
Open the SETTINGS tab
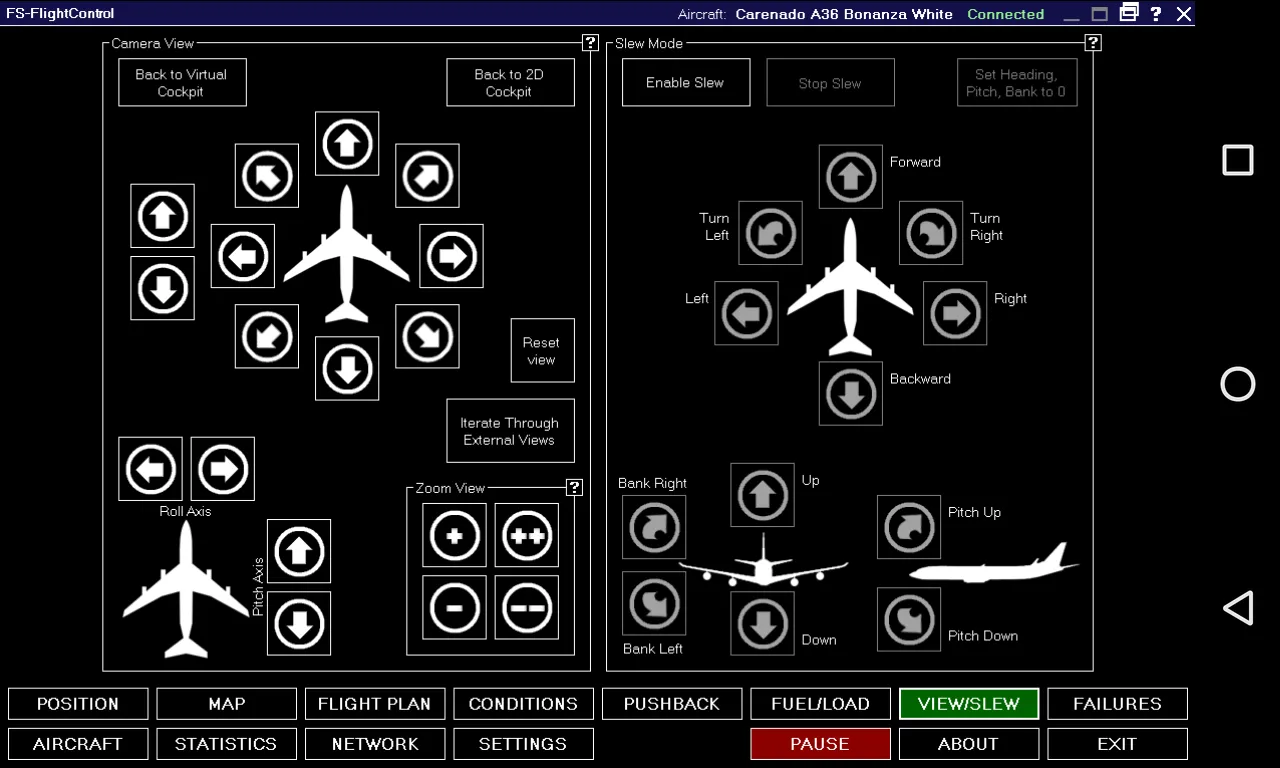[523, 744]
